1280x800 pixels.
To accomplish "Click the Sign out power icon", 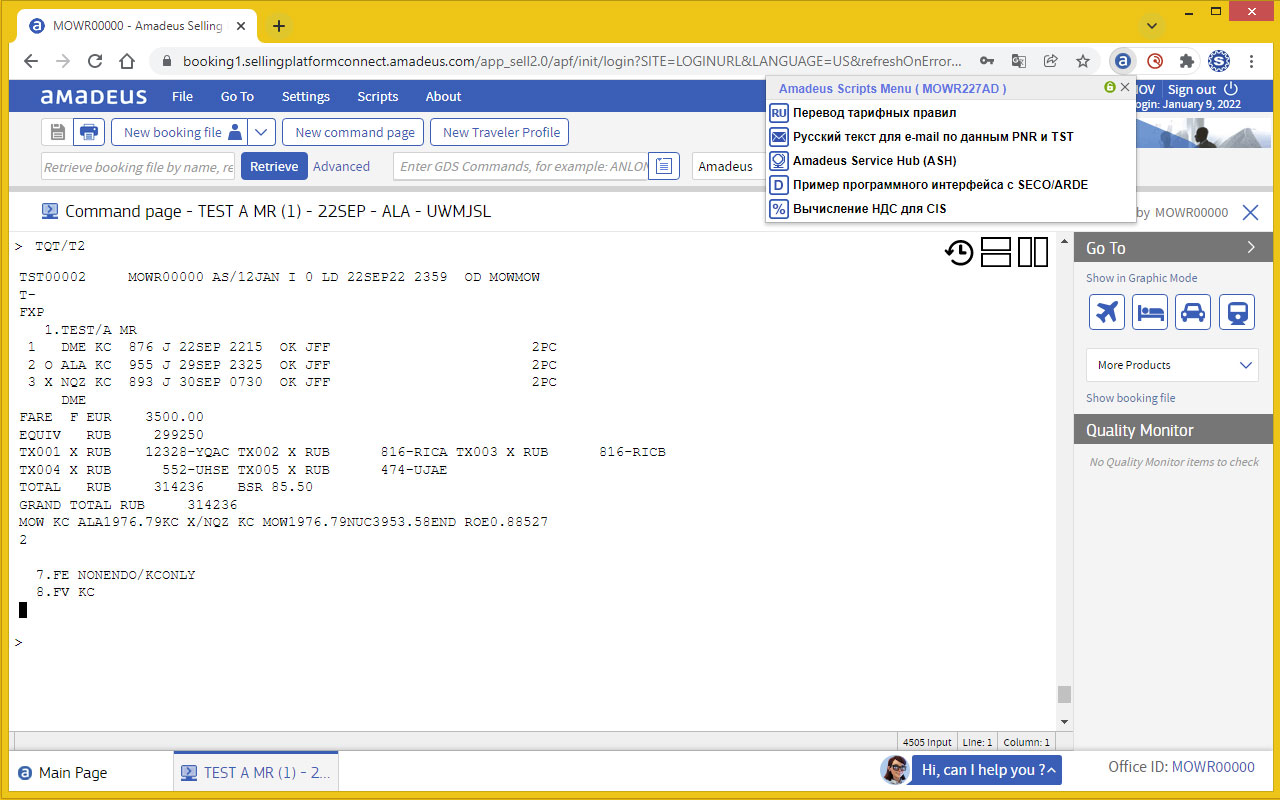I will tap(1231, 89).
